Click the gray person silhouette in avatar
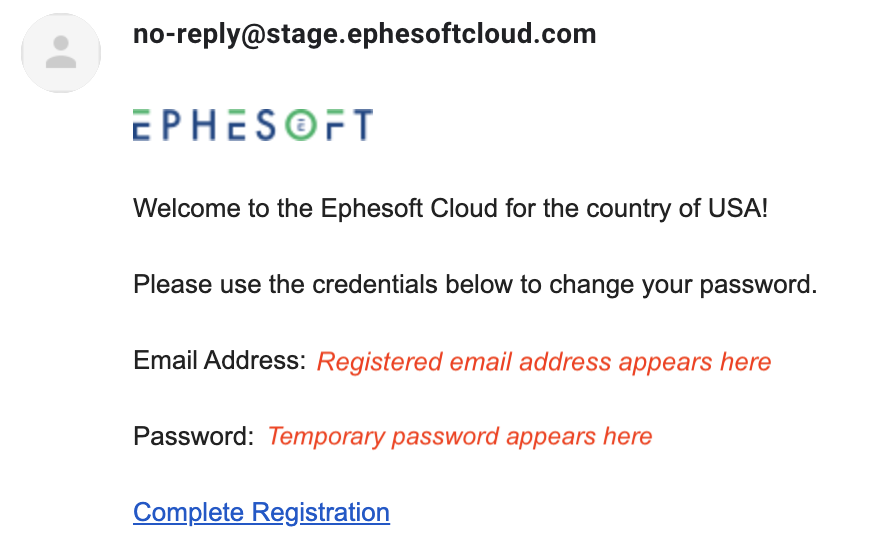Viewport: 875px width, 554px height. [61, 52]
